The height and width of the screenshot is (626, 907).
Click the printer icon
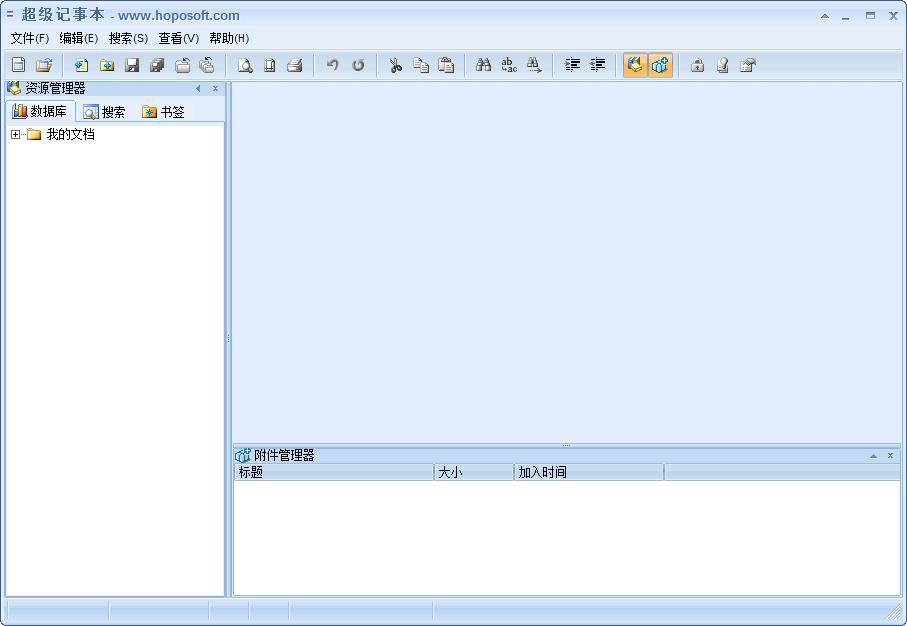295,65
